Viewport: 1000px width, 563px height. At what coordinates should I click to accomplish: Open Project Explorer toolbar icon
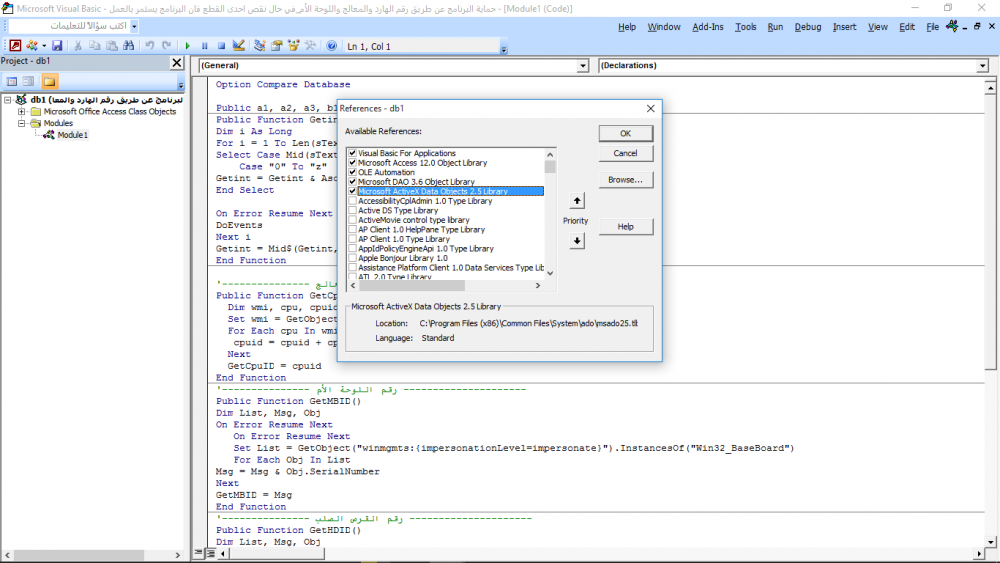(x=260, y=45)
